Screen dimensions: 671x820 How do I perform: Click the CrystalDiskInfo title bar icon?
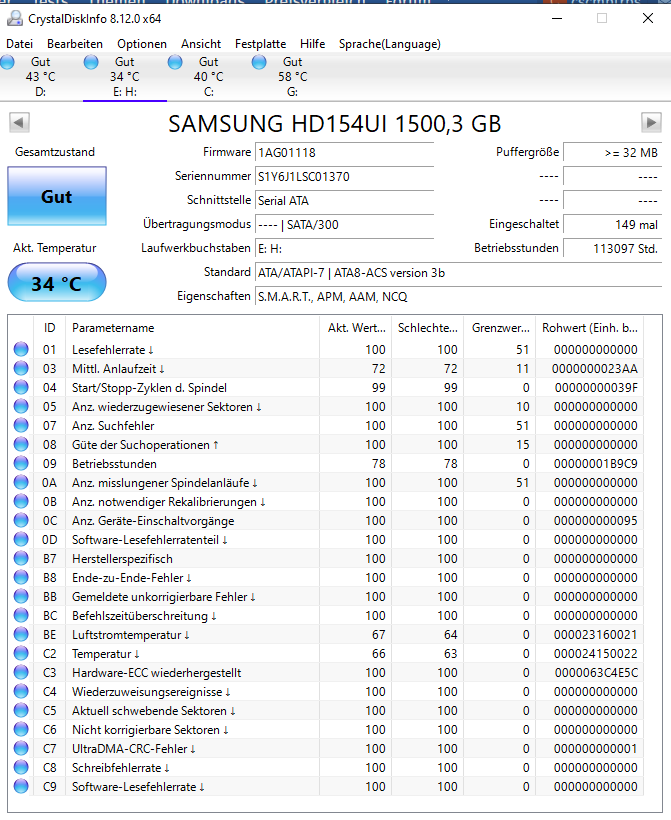tap(15, 19)
